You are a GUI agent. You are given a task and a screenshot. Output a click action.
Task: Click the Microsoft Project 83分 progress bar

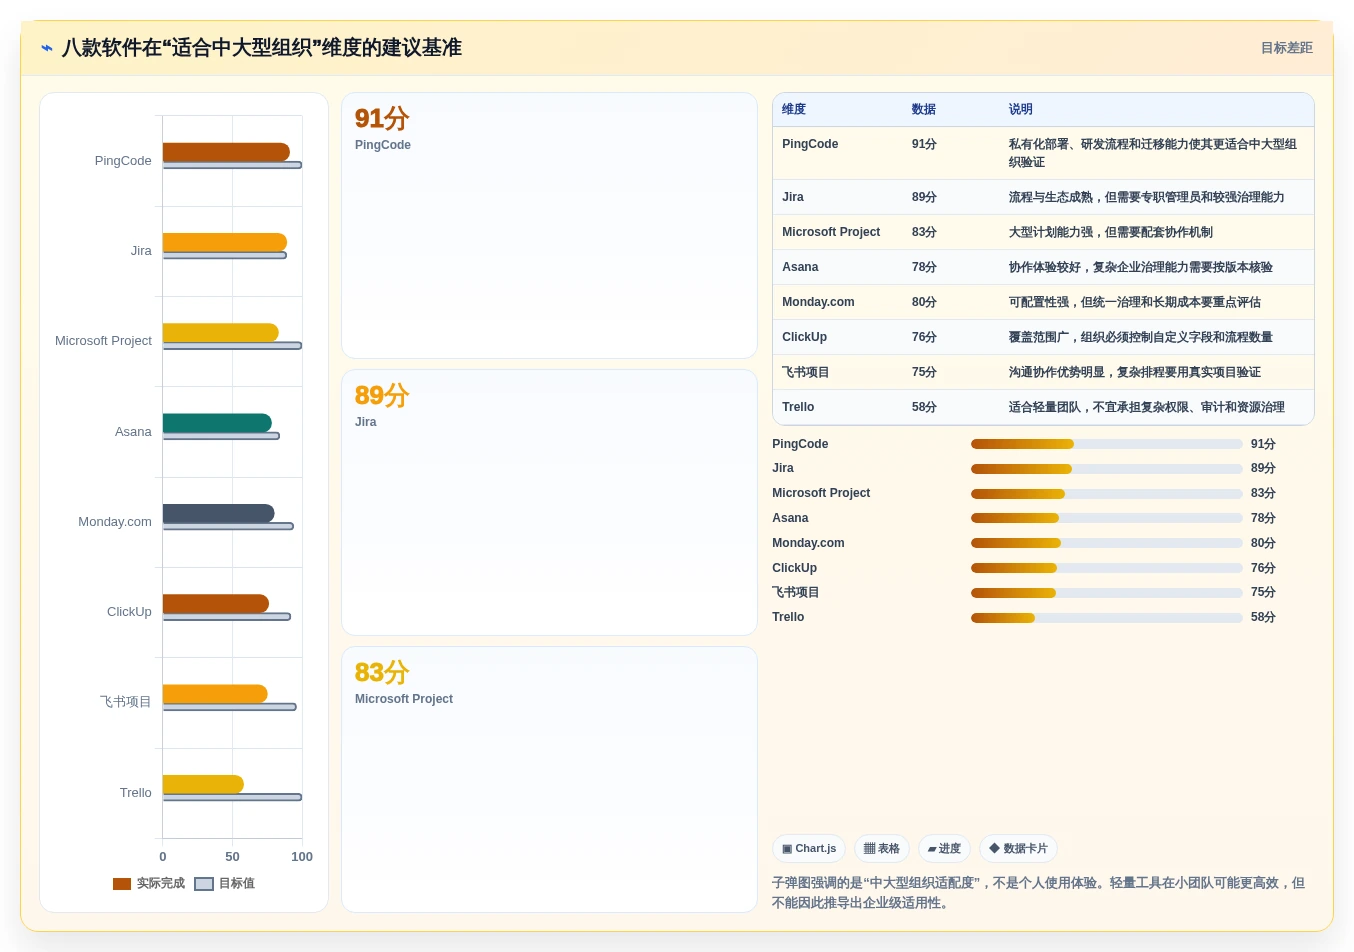point(1106,494)
